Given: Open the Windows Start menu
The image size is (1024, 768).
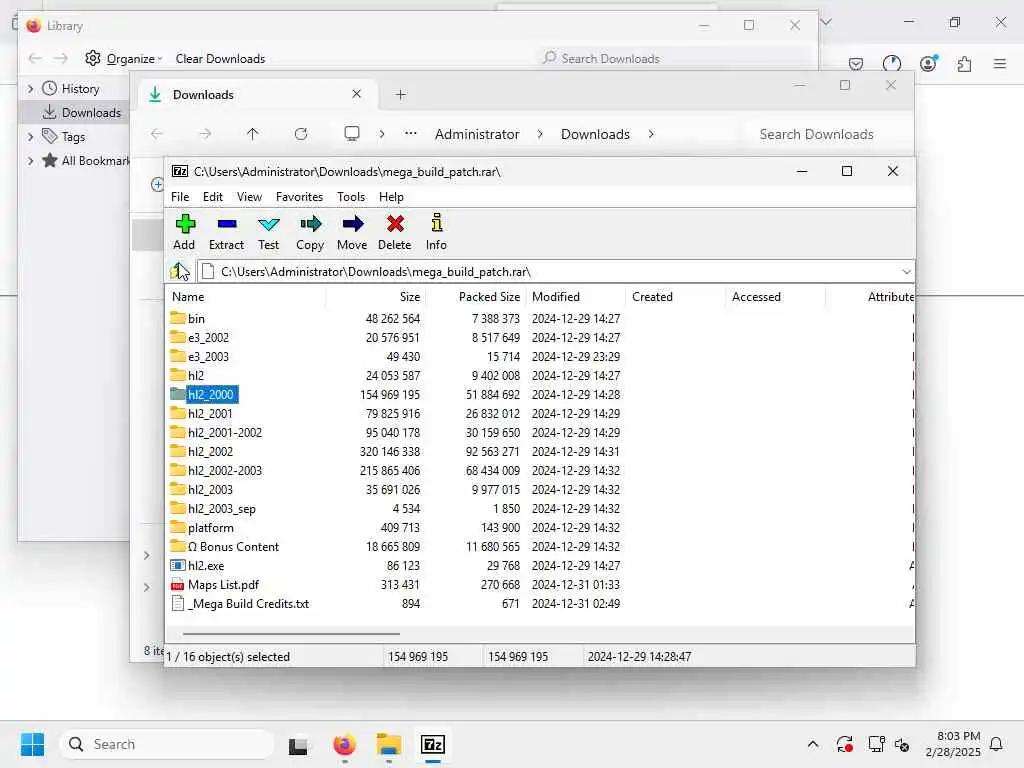Looking at the screenshot, I should 33,744.
